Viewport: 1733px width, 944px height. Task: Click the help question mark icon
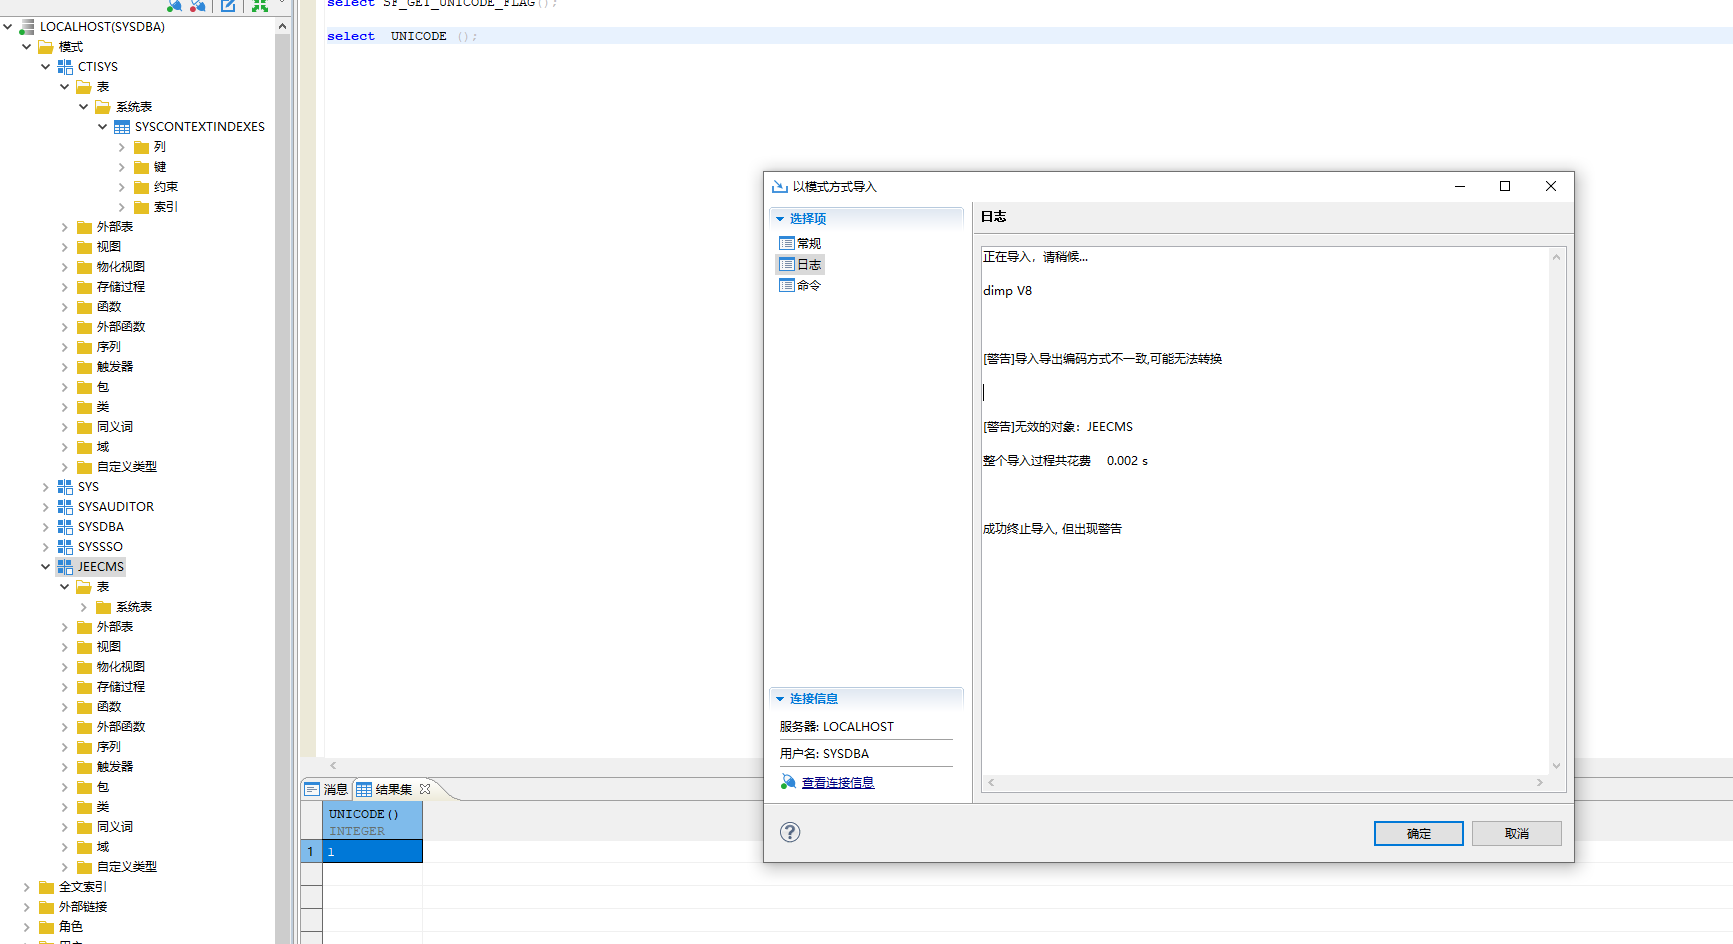point(790,832)
